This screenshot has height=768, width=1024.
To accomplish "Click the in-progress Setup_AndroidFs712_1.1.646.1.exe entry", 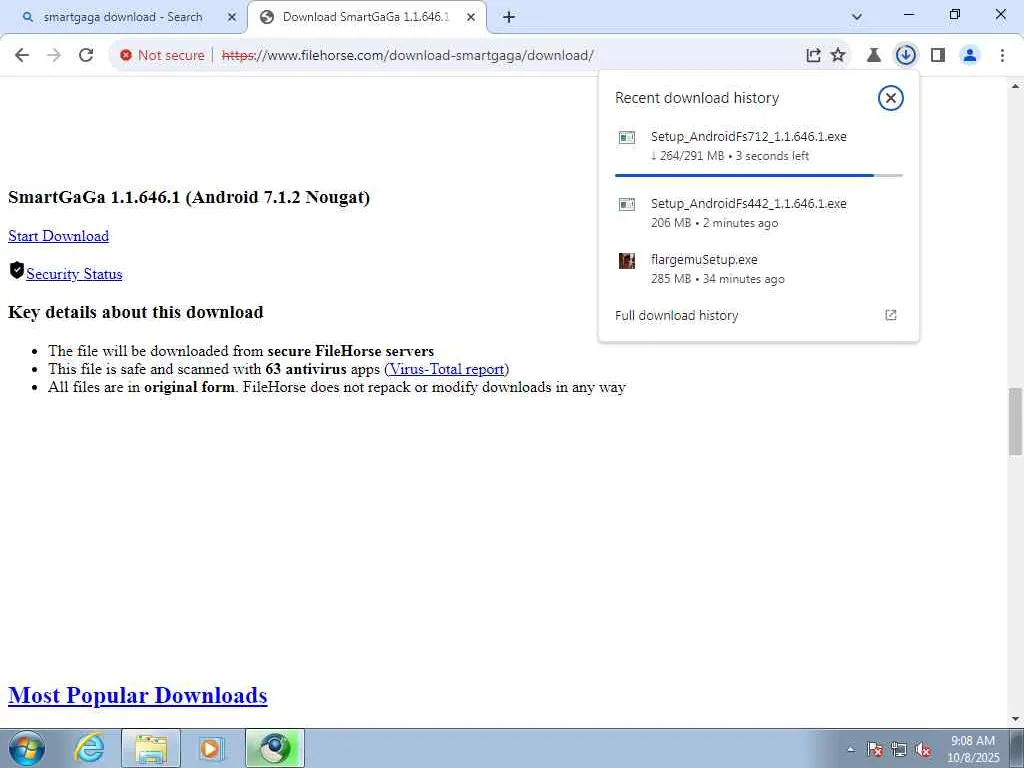I will coord(759,146).
